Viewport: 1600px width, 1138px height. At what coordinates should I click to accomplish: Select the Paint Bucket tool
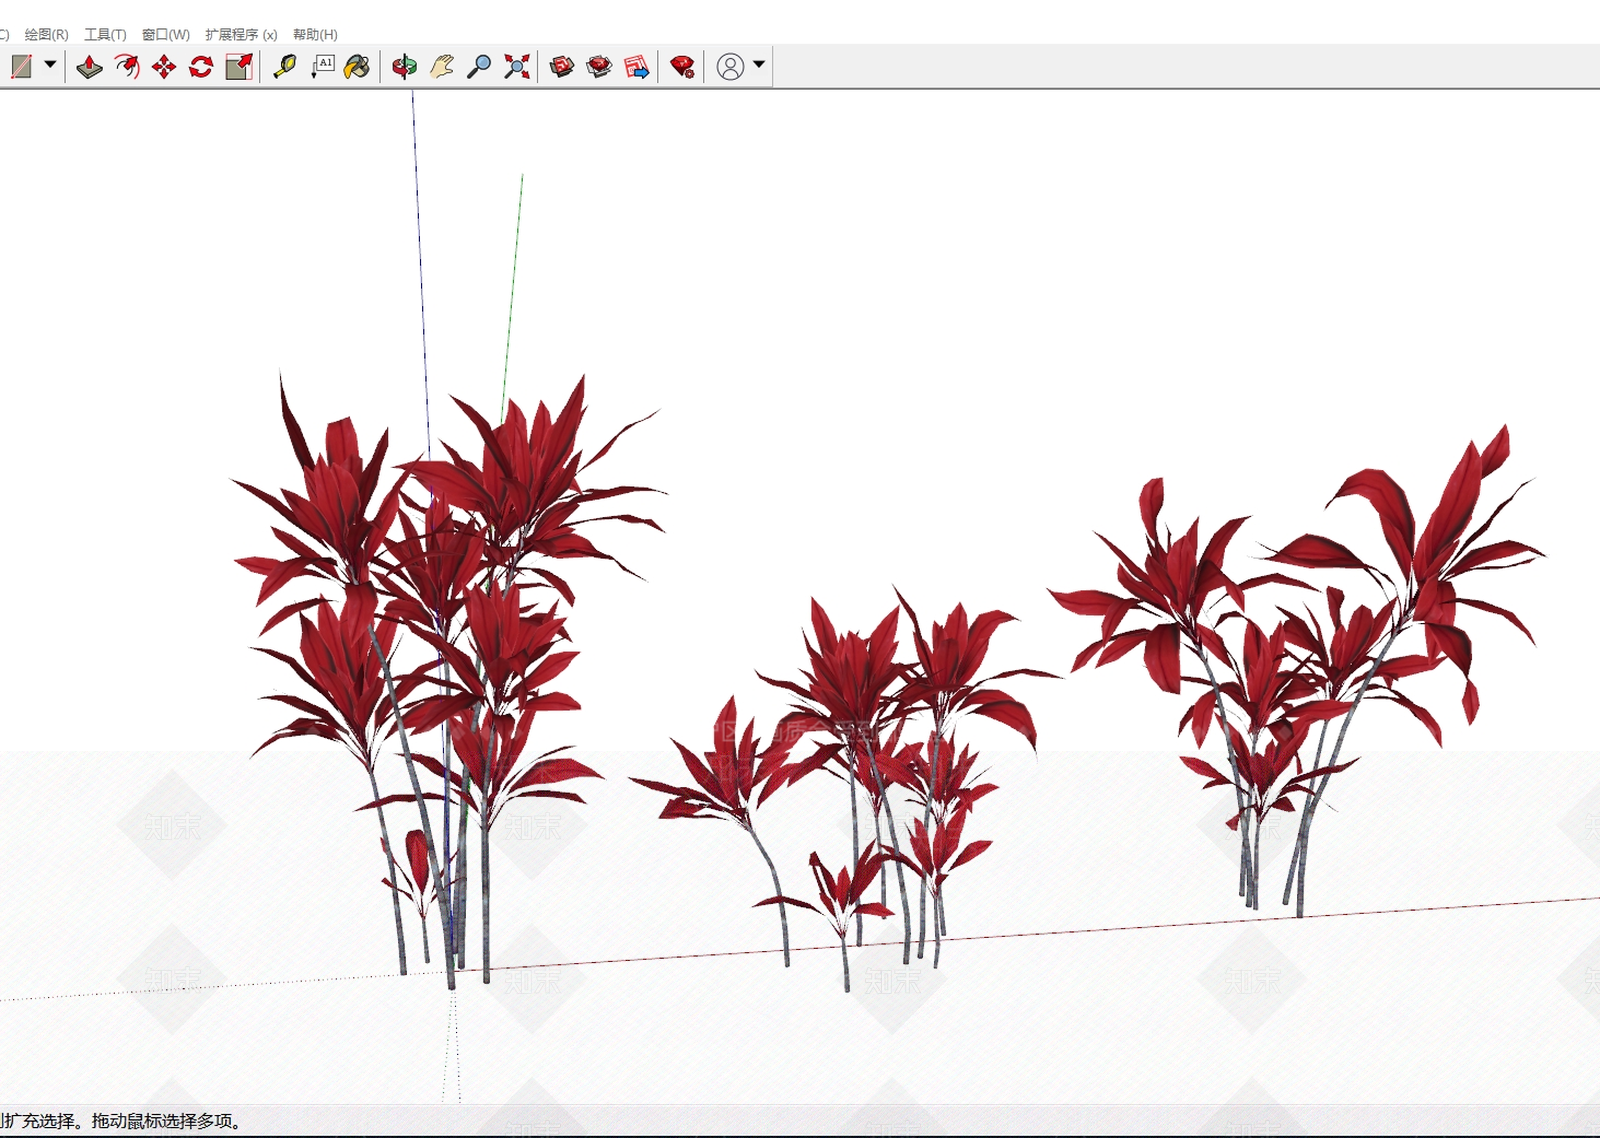tap(357, 67)
